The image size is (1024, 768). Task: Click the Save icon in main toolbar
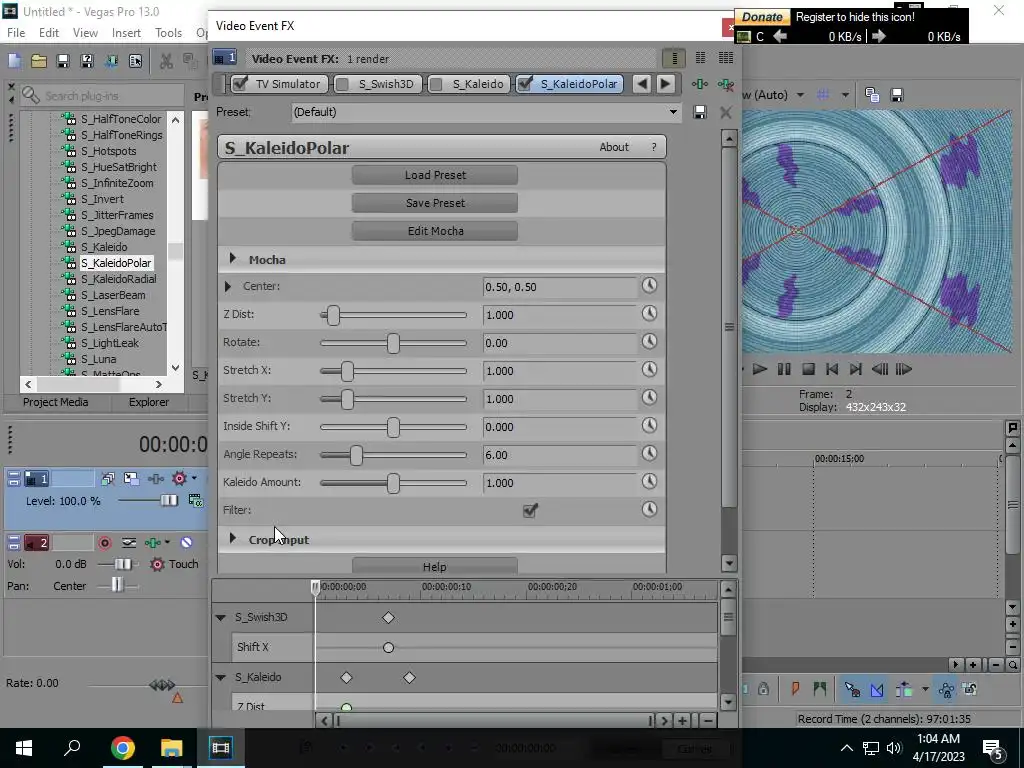pos(63,61)
